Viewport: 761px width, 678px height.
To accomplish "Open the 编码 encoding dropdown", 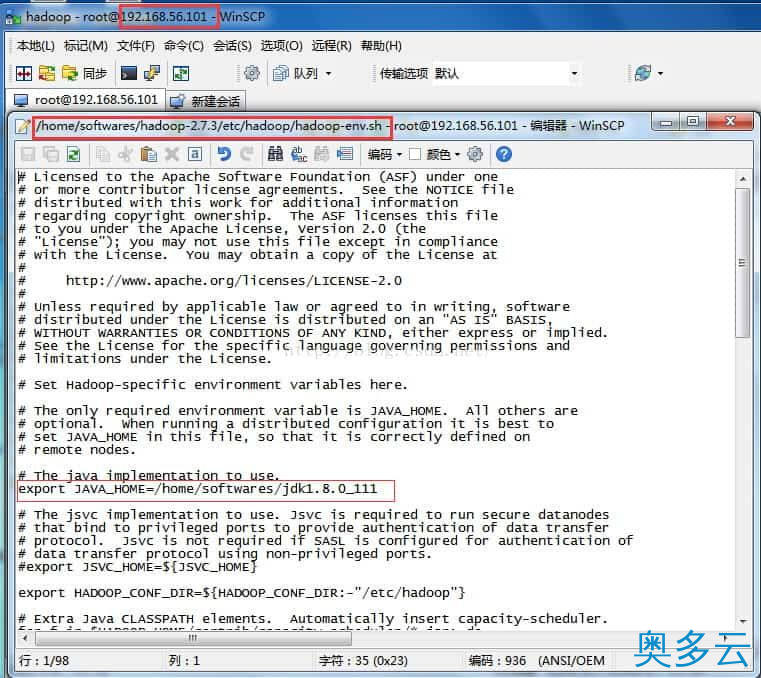I will (385, 154).
